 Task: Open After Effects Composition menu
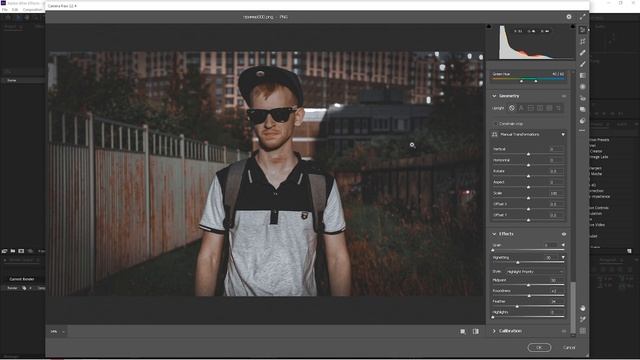(x=32, y=9)
